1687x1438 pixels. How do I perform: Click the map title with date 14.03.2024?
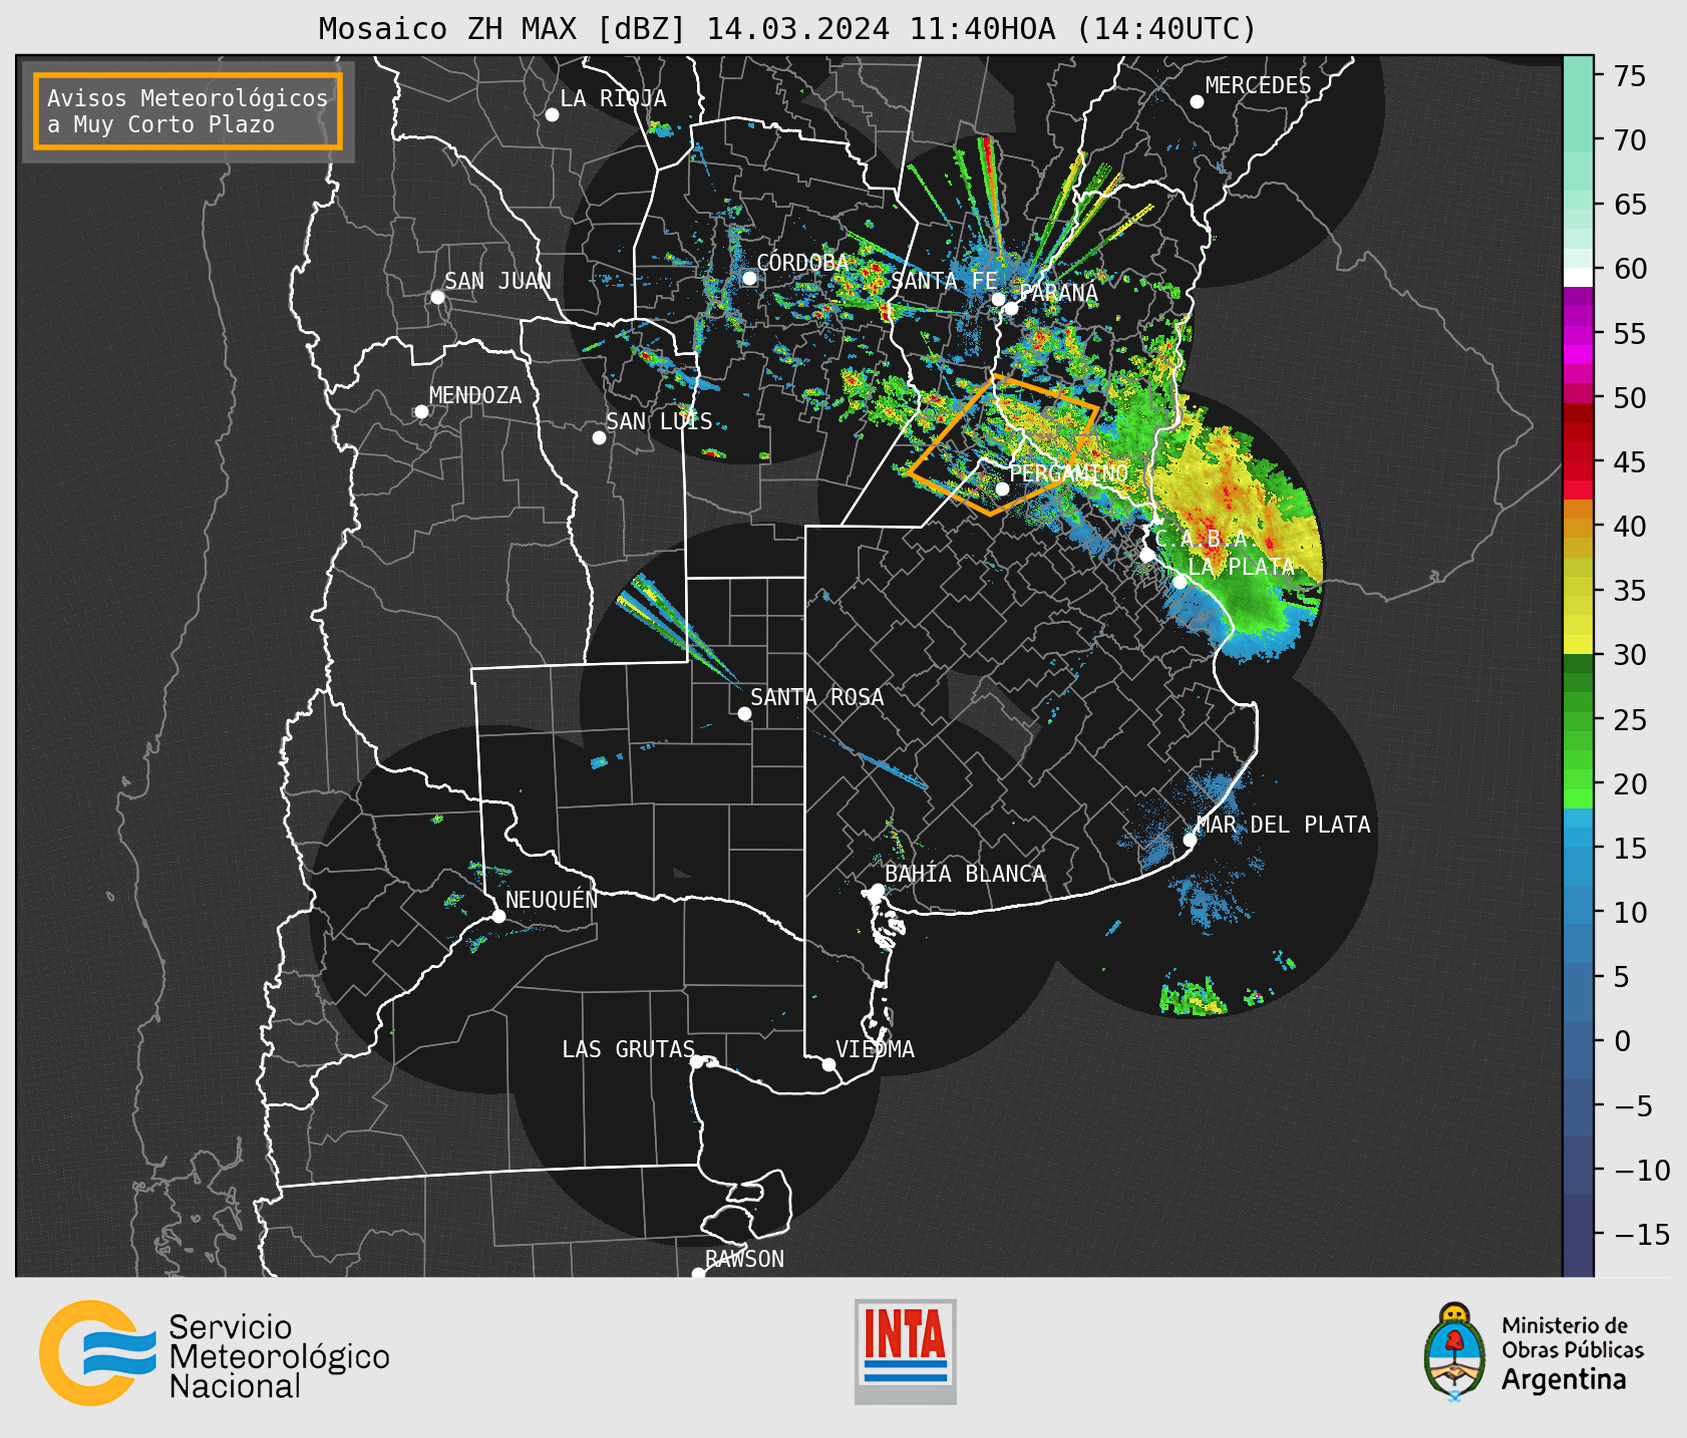(787, 29)
